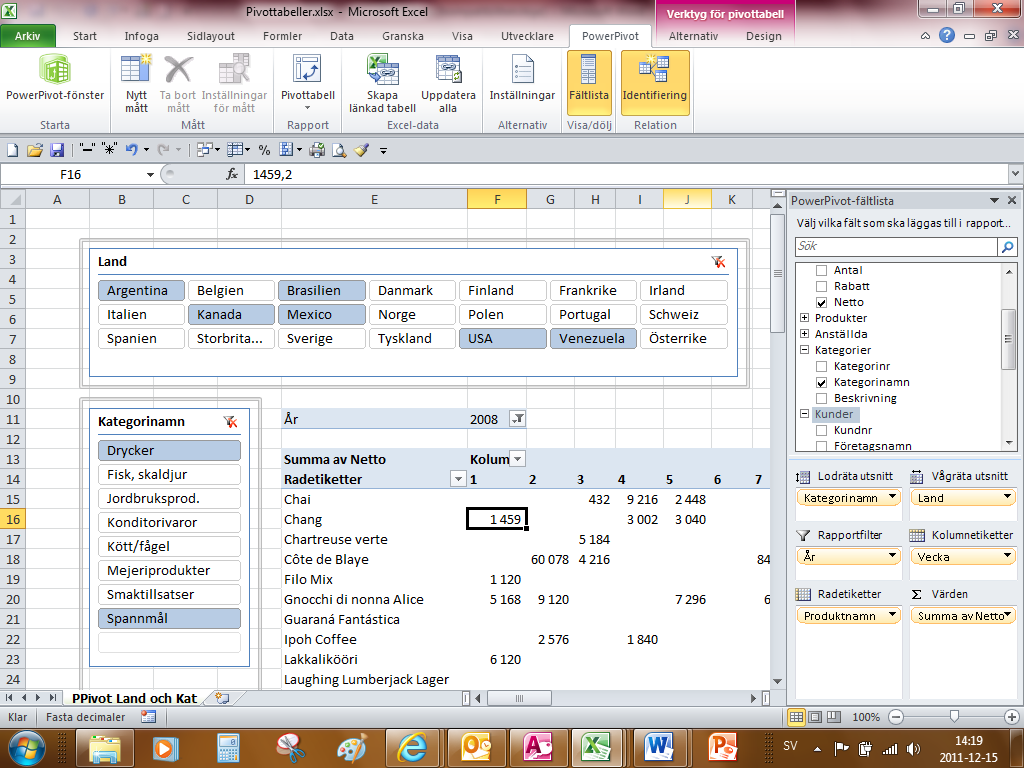The image size is (1024, 768).
Task: Click the blue help question mark icon
Action: tap(946, 36)
